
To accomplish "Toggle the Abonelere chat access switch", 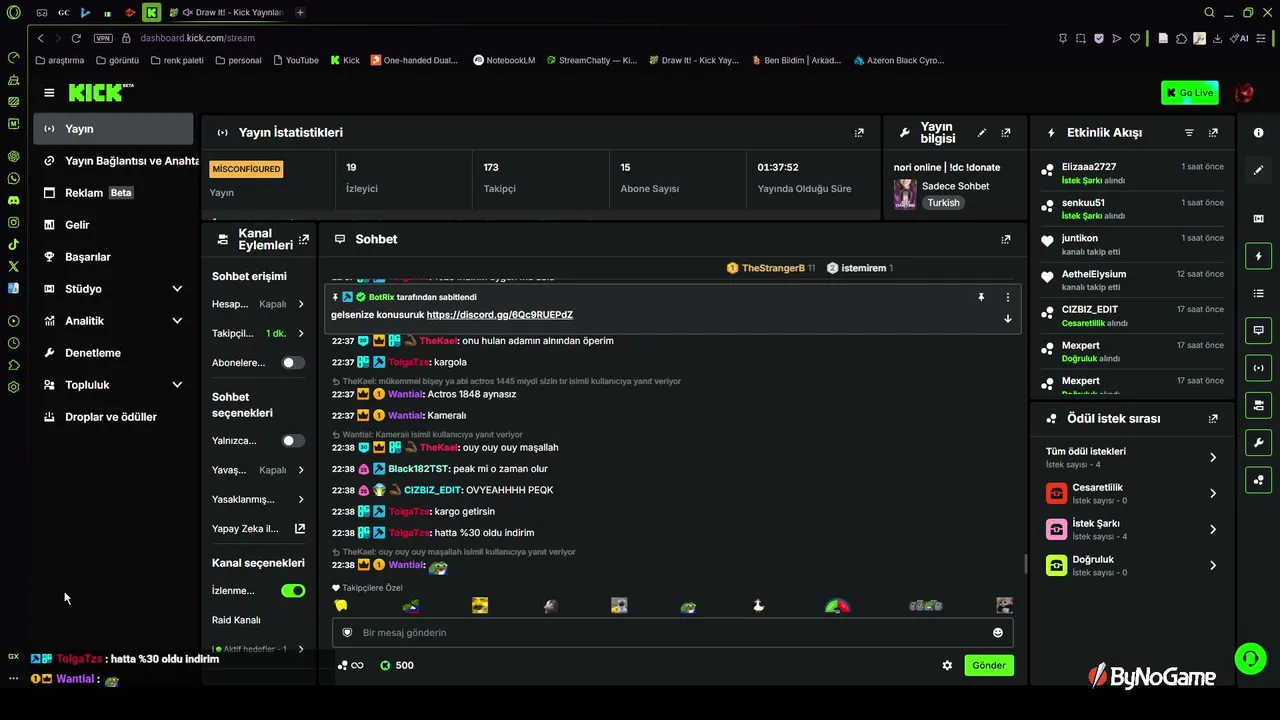I will tap(293, 363).
